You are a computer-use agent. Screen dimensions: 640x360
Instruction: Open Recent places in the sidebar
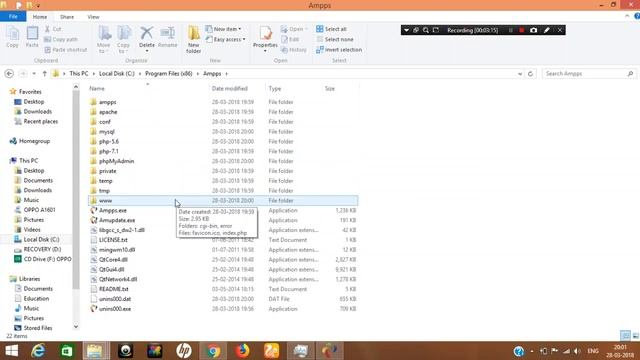click(40, 121)
